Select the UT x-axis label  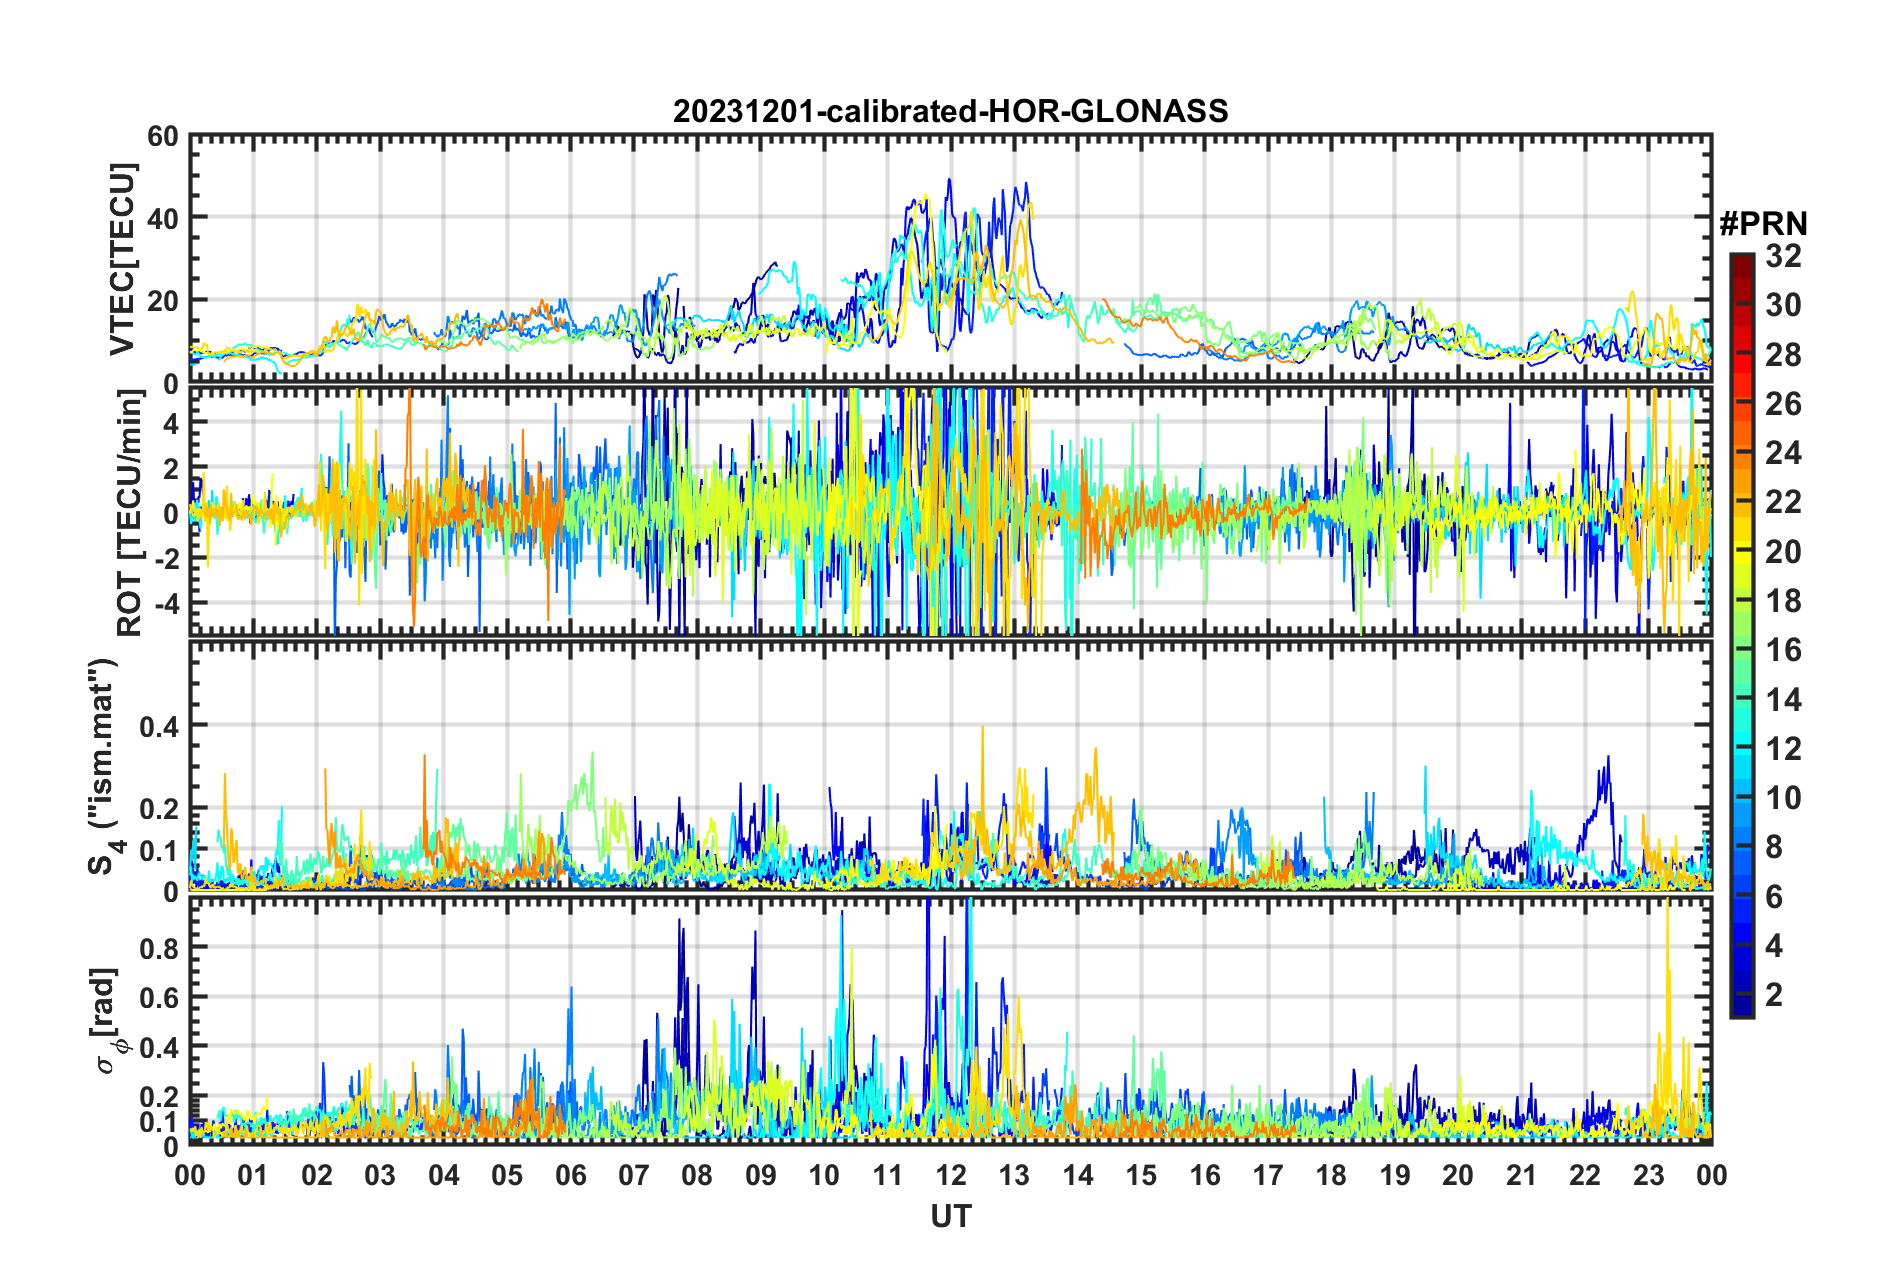(x=950, y=1216)
